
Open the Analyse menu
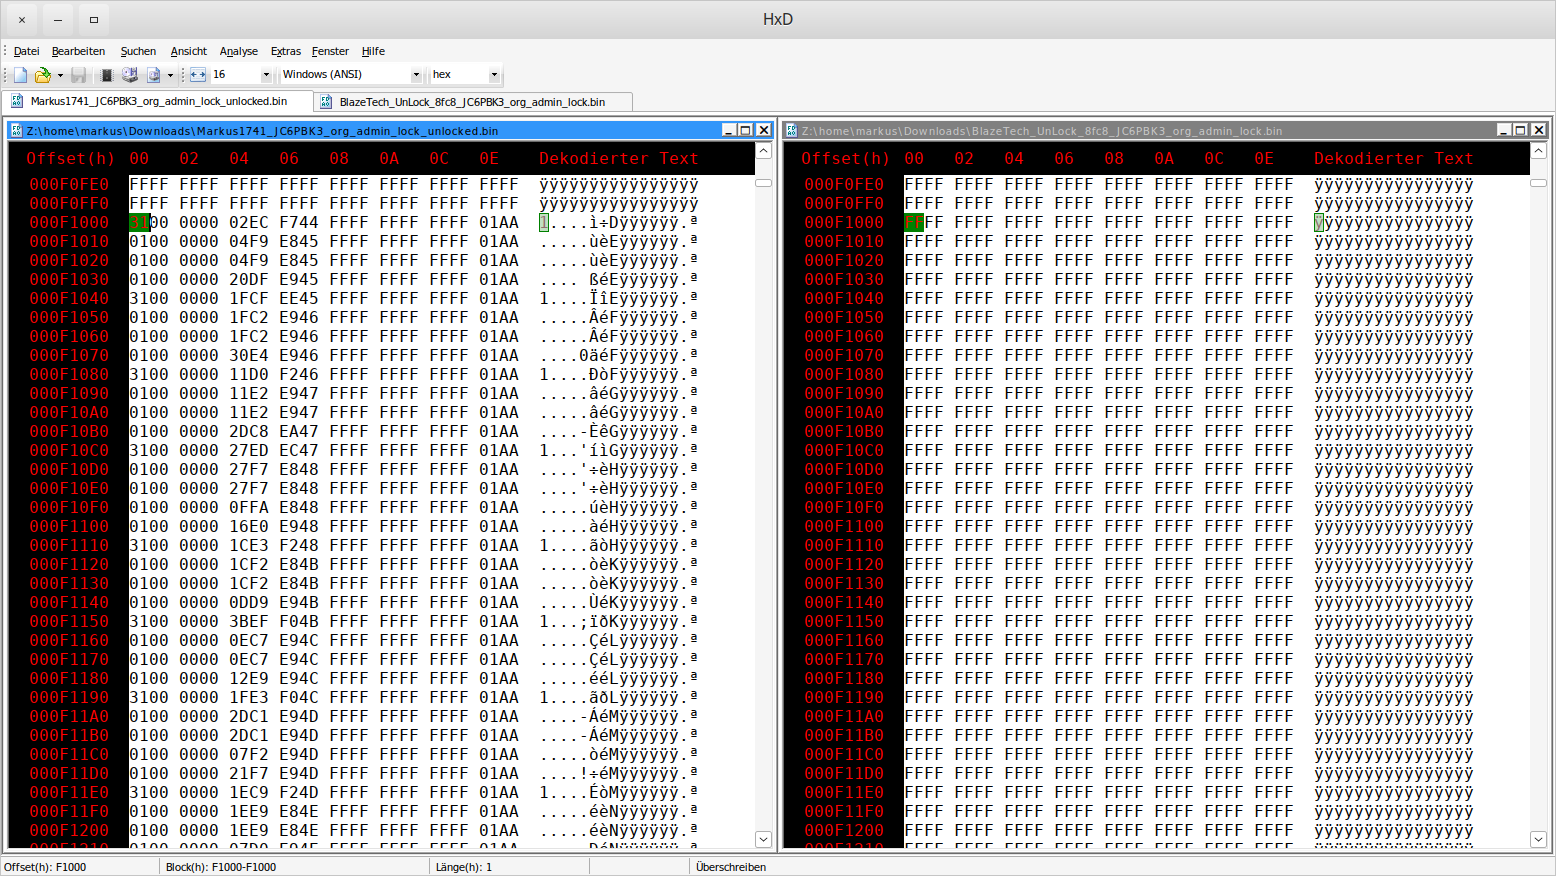click(239, 51)
